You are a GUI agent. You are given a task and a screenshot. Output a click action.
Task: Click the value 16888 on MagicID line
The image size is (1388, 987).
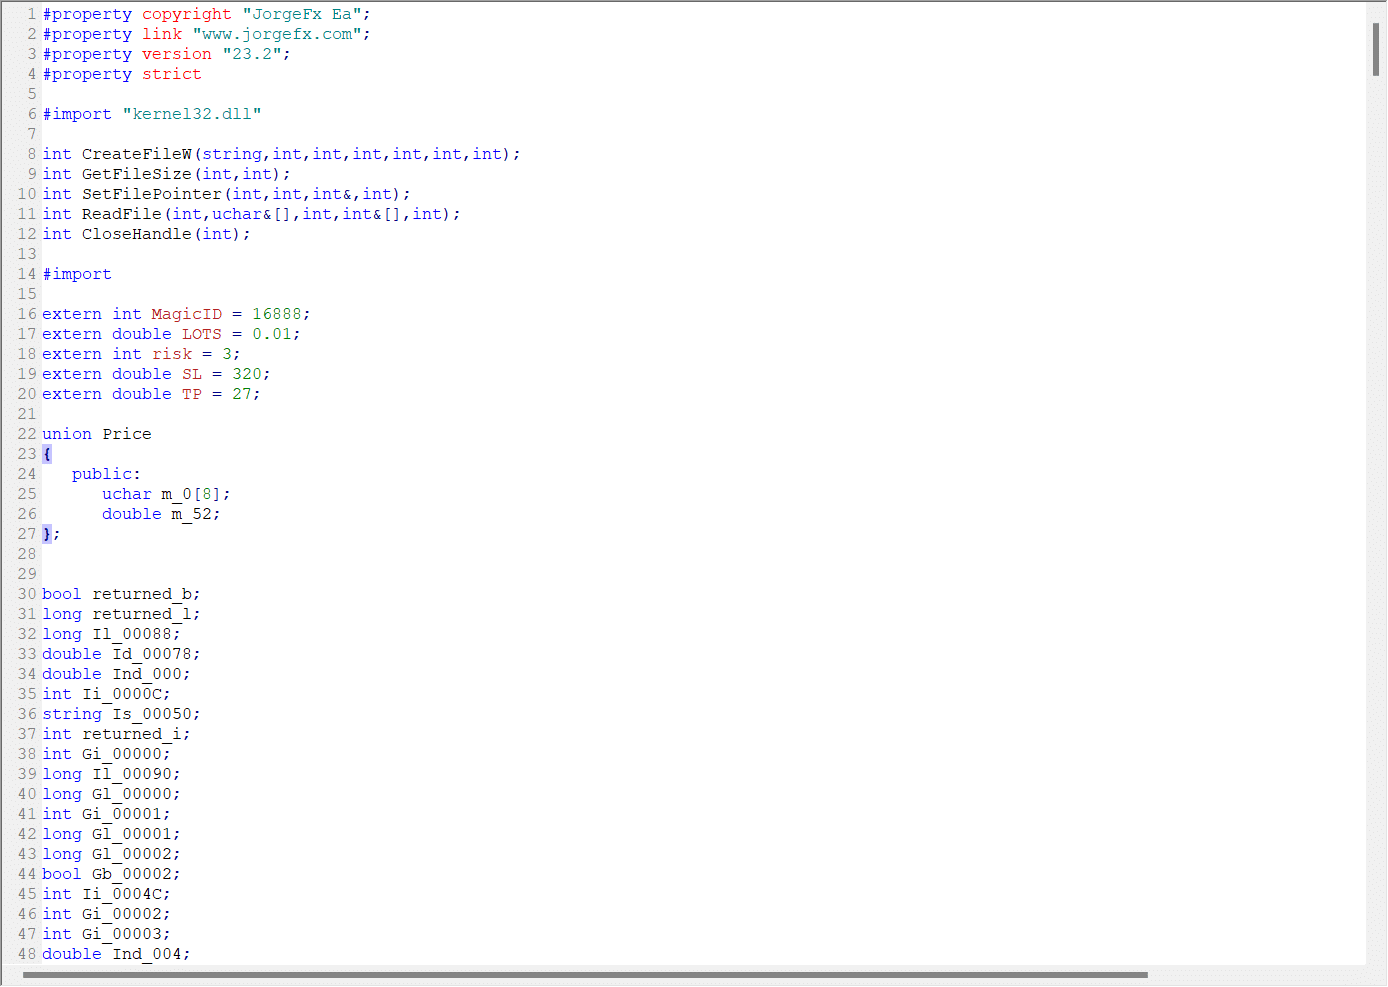point(277,314)
